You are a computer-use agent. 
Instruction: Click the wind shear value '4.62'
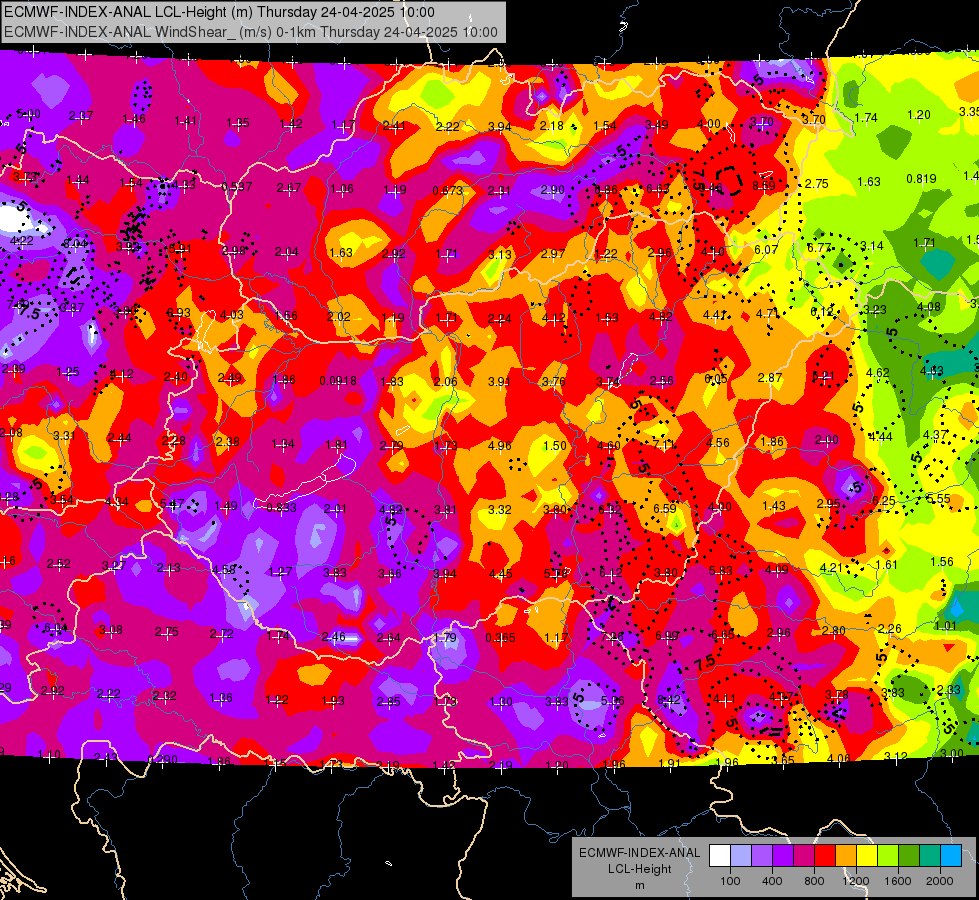(877, 373)
